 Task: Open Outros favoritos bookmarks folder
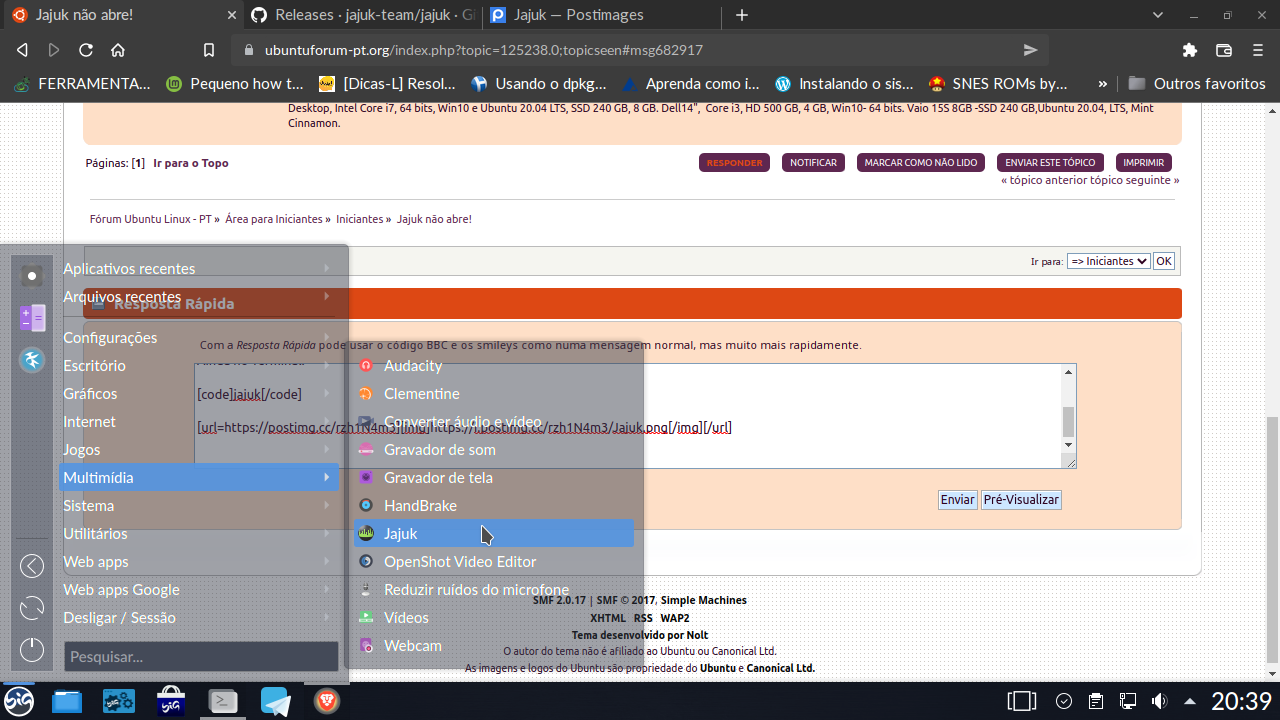pos(1197,84)
